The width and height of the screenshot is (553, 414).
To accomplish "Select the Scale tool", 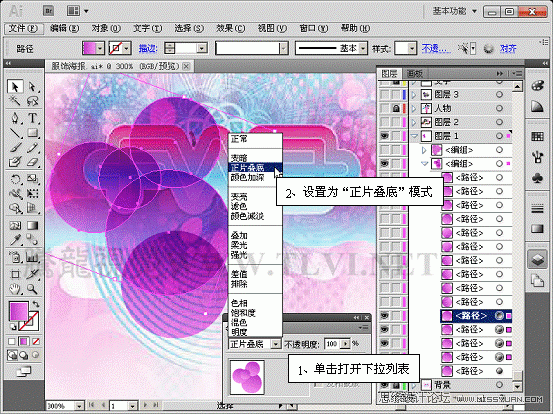I will click(32, 179).
